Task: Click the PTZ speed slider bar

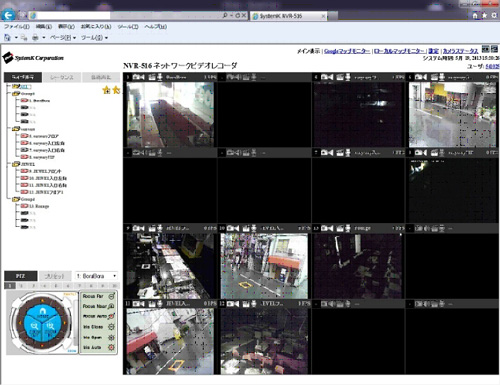Action: pyautogui.click(x=75, y=323)
